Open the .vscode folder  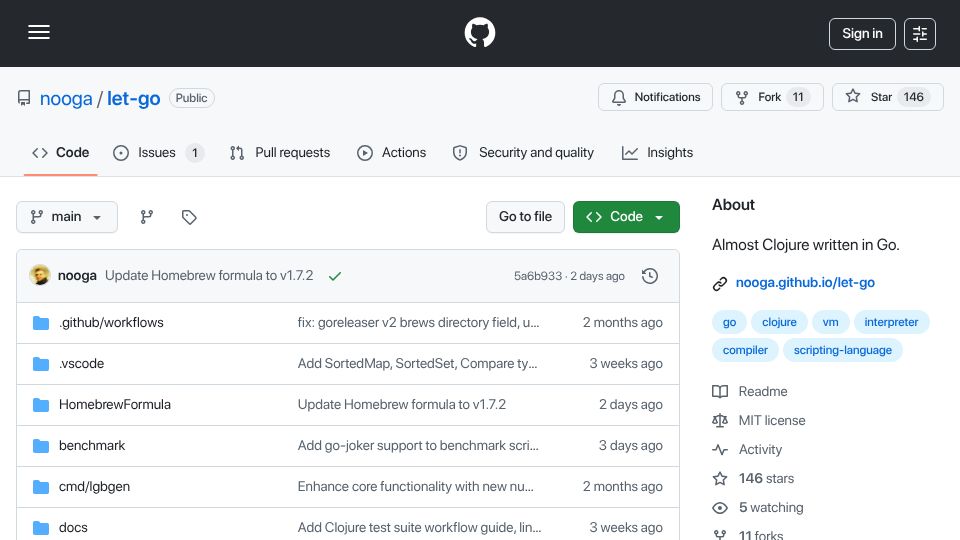pyautogui.click(x=81, y=364)
